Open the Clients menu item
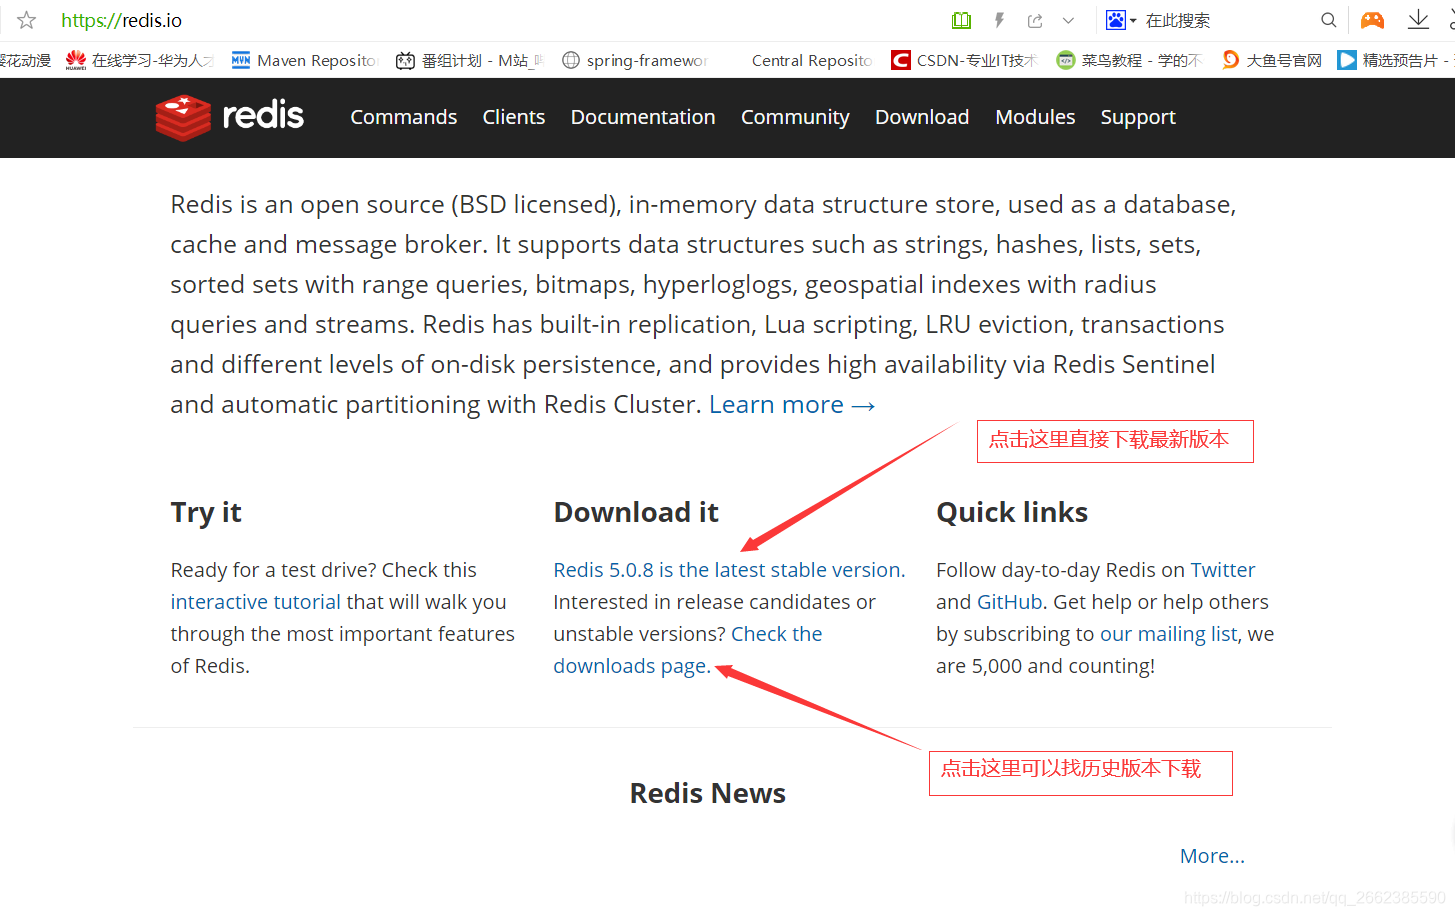The image size is (1455, 916). [513, 117]
